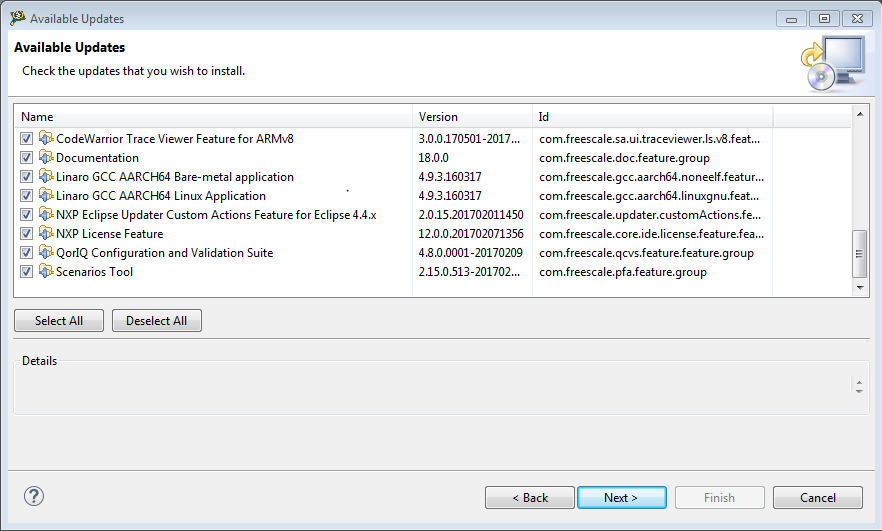Click the icon for Linaro GCC AARCH64 Bare-metal application
This screenshot has width=882, height=531.
click(x=46, y=177)
